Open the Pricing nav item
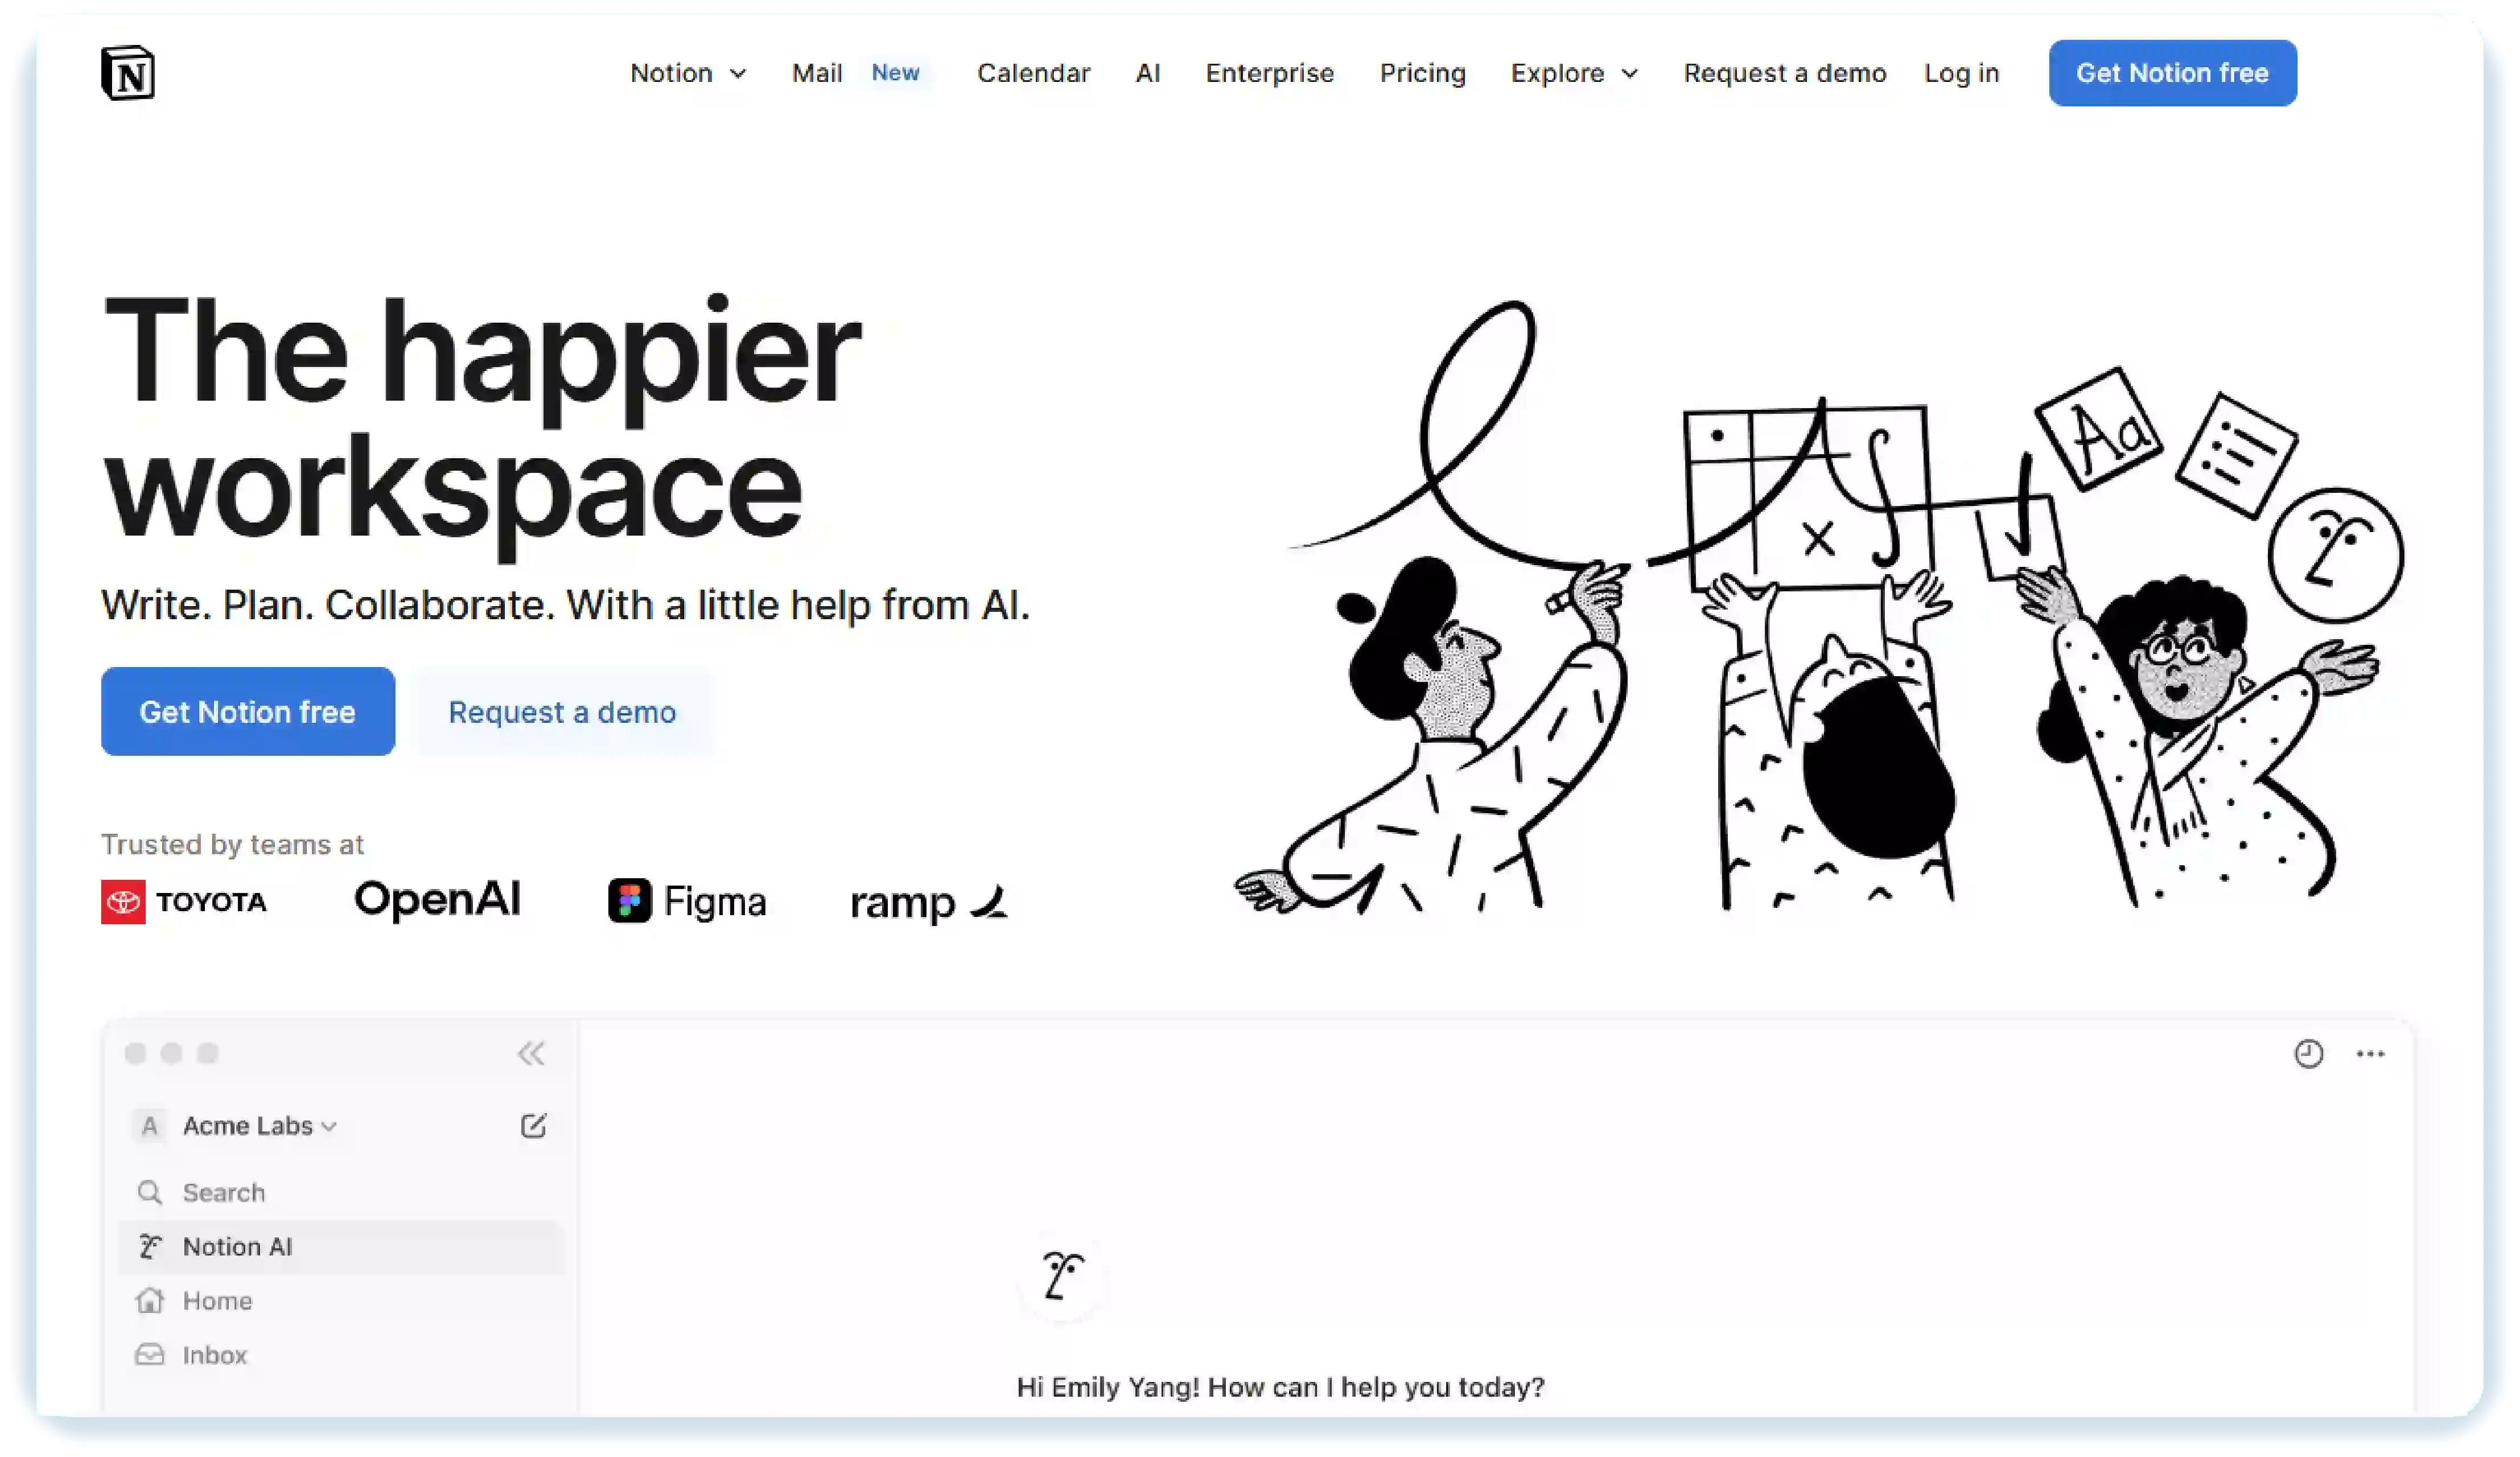The height and width of the screenshot is (1457, 2520). [x=1422, y=73]
